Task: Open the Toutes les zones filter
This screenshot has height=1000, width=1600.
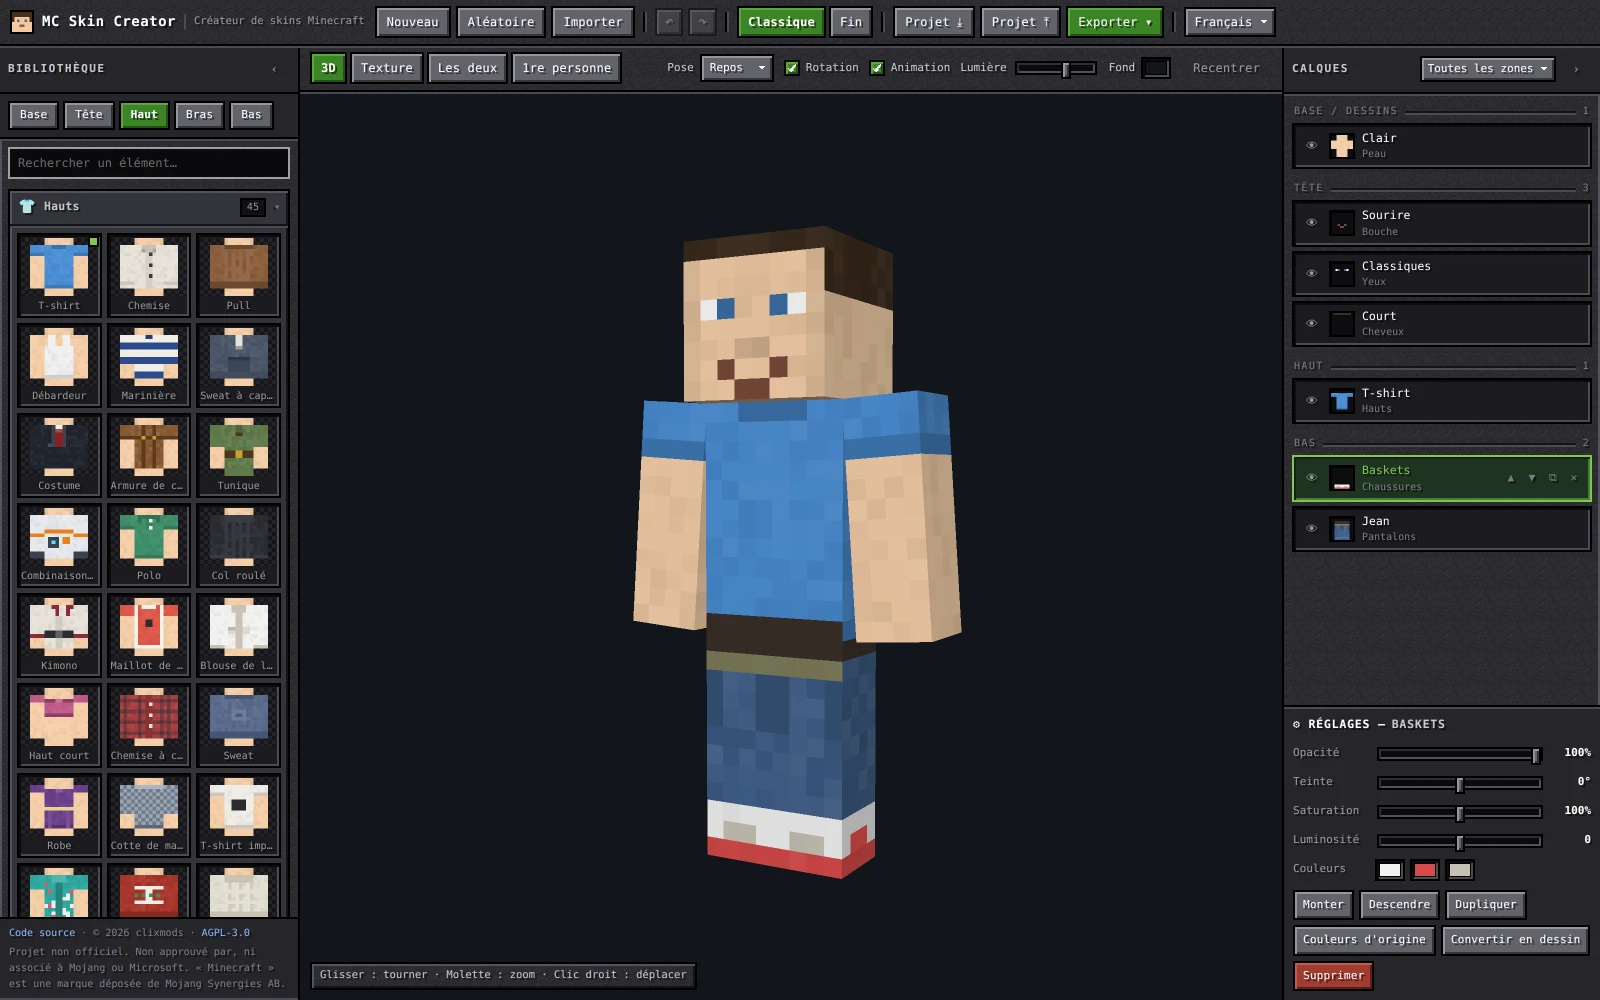Action: point(1487,69)
